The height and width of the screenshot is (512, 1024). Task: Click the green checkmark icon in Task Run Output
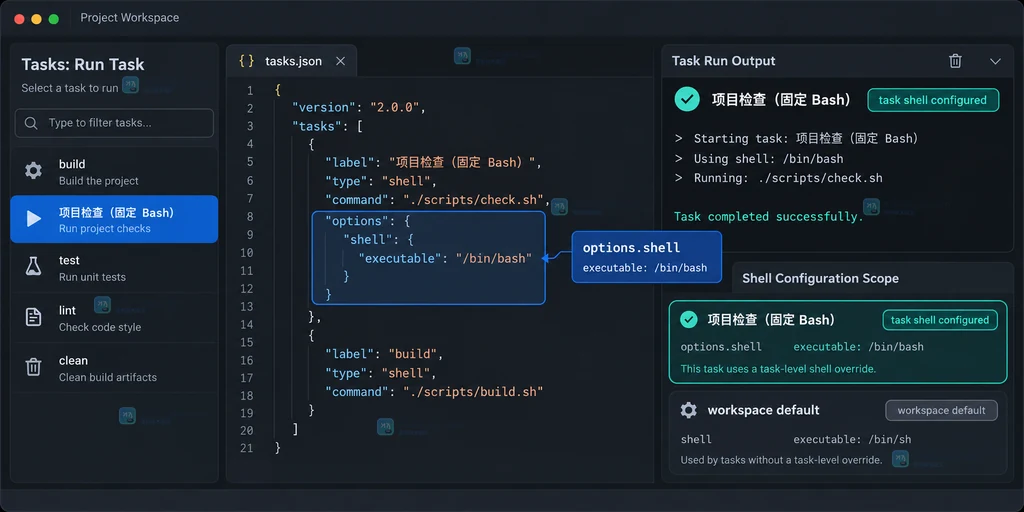pyautogui.click(x=687, y=100)
